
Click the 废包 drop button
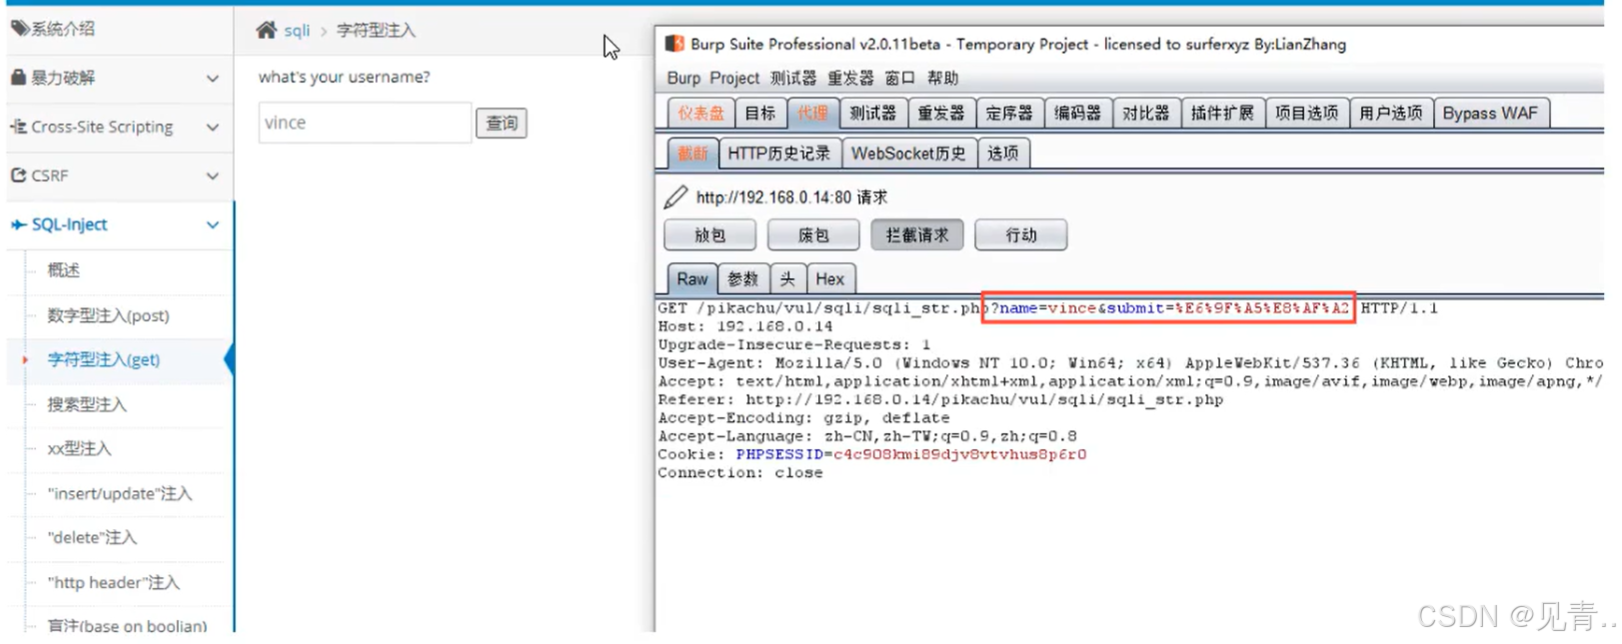[x=813, y=235]
